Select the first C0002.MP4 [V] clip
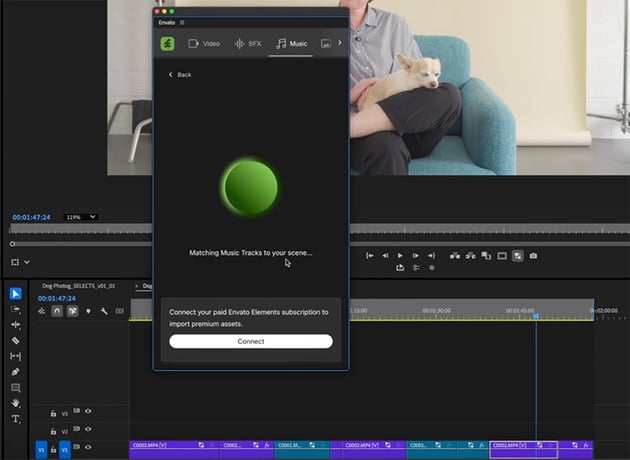630x460 pixels. point(174,450)
